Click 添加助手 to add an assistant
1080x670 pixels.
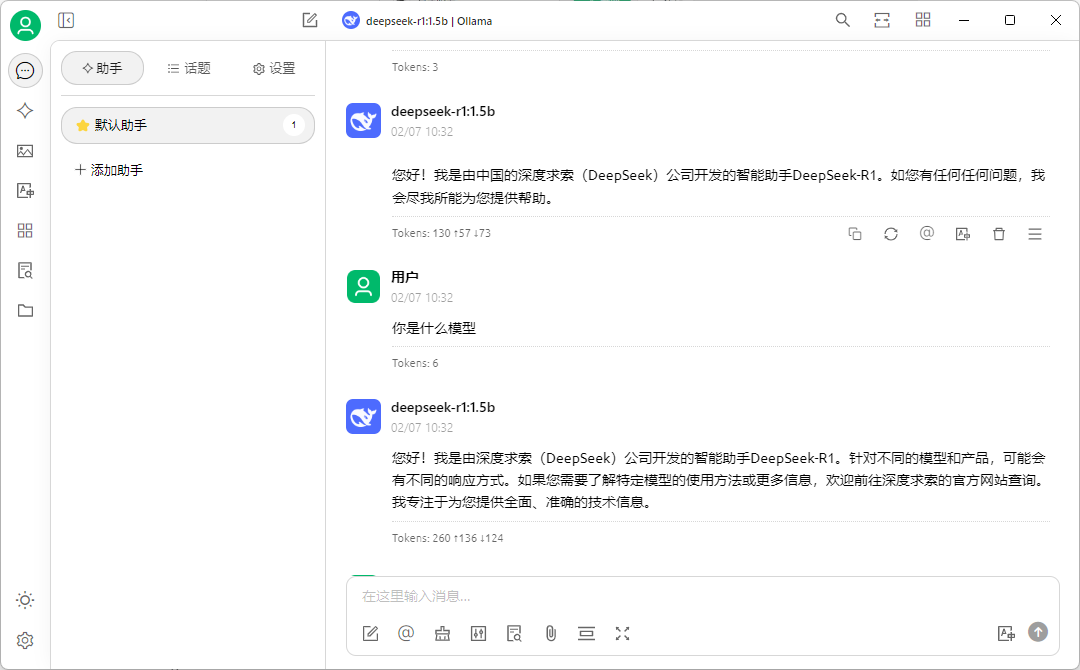(109, 170)
